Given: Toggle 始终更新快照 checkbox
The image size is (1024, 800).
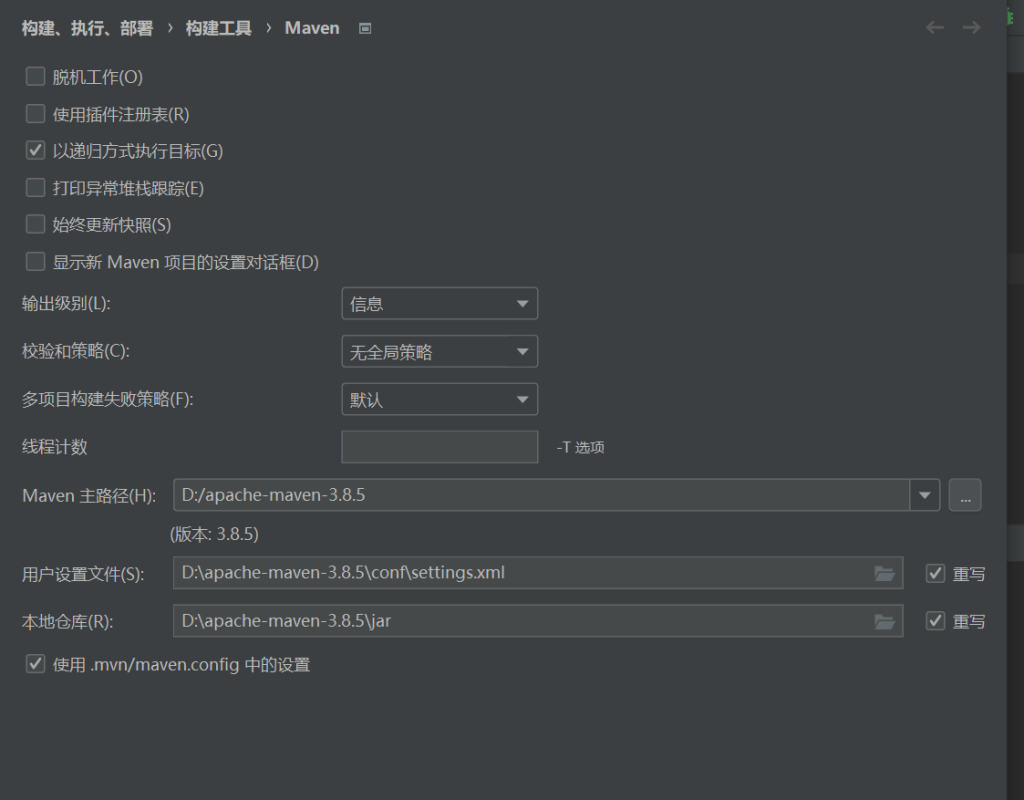Looking at the screenshot, I should pyautogui.click(x=36, y=225).
